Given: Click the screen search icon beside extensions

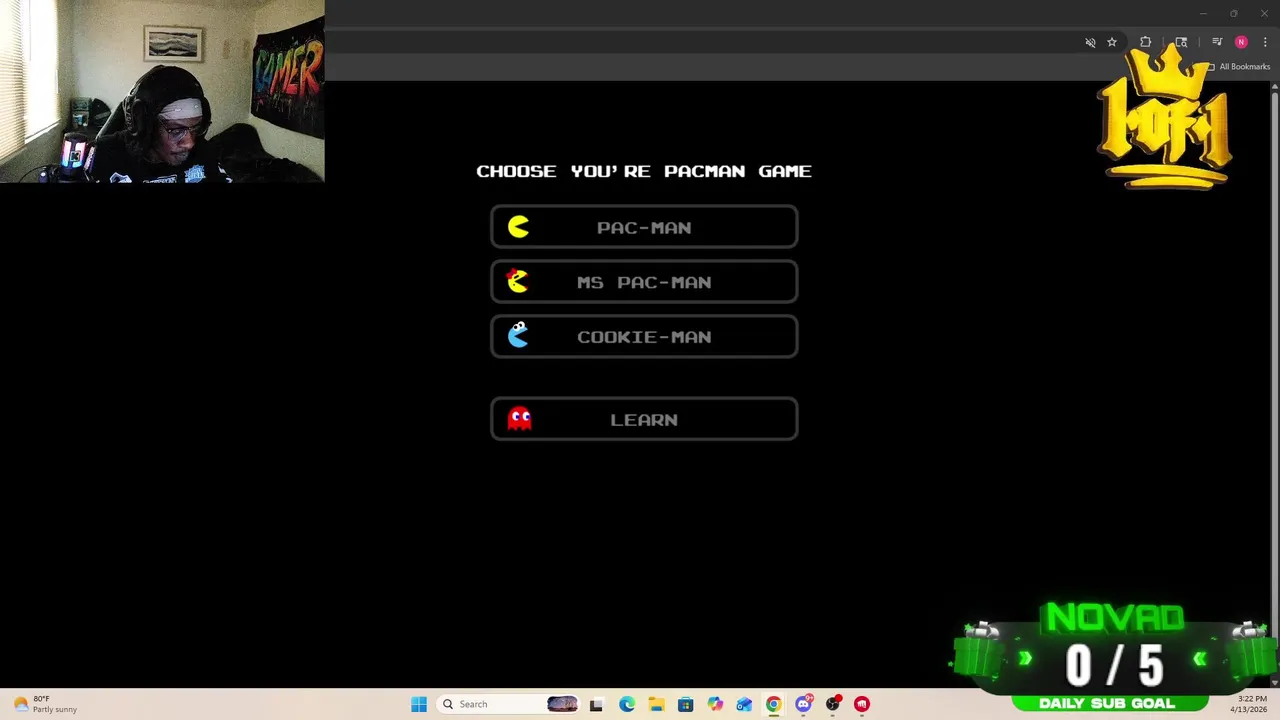Looking at the screenshot, I should pos(1181,42).
